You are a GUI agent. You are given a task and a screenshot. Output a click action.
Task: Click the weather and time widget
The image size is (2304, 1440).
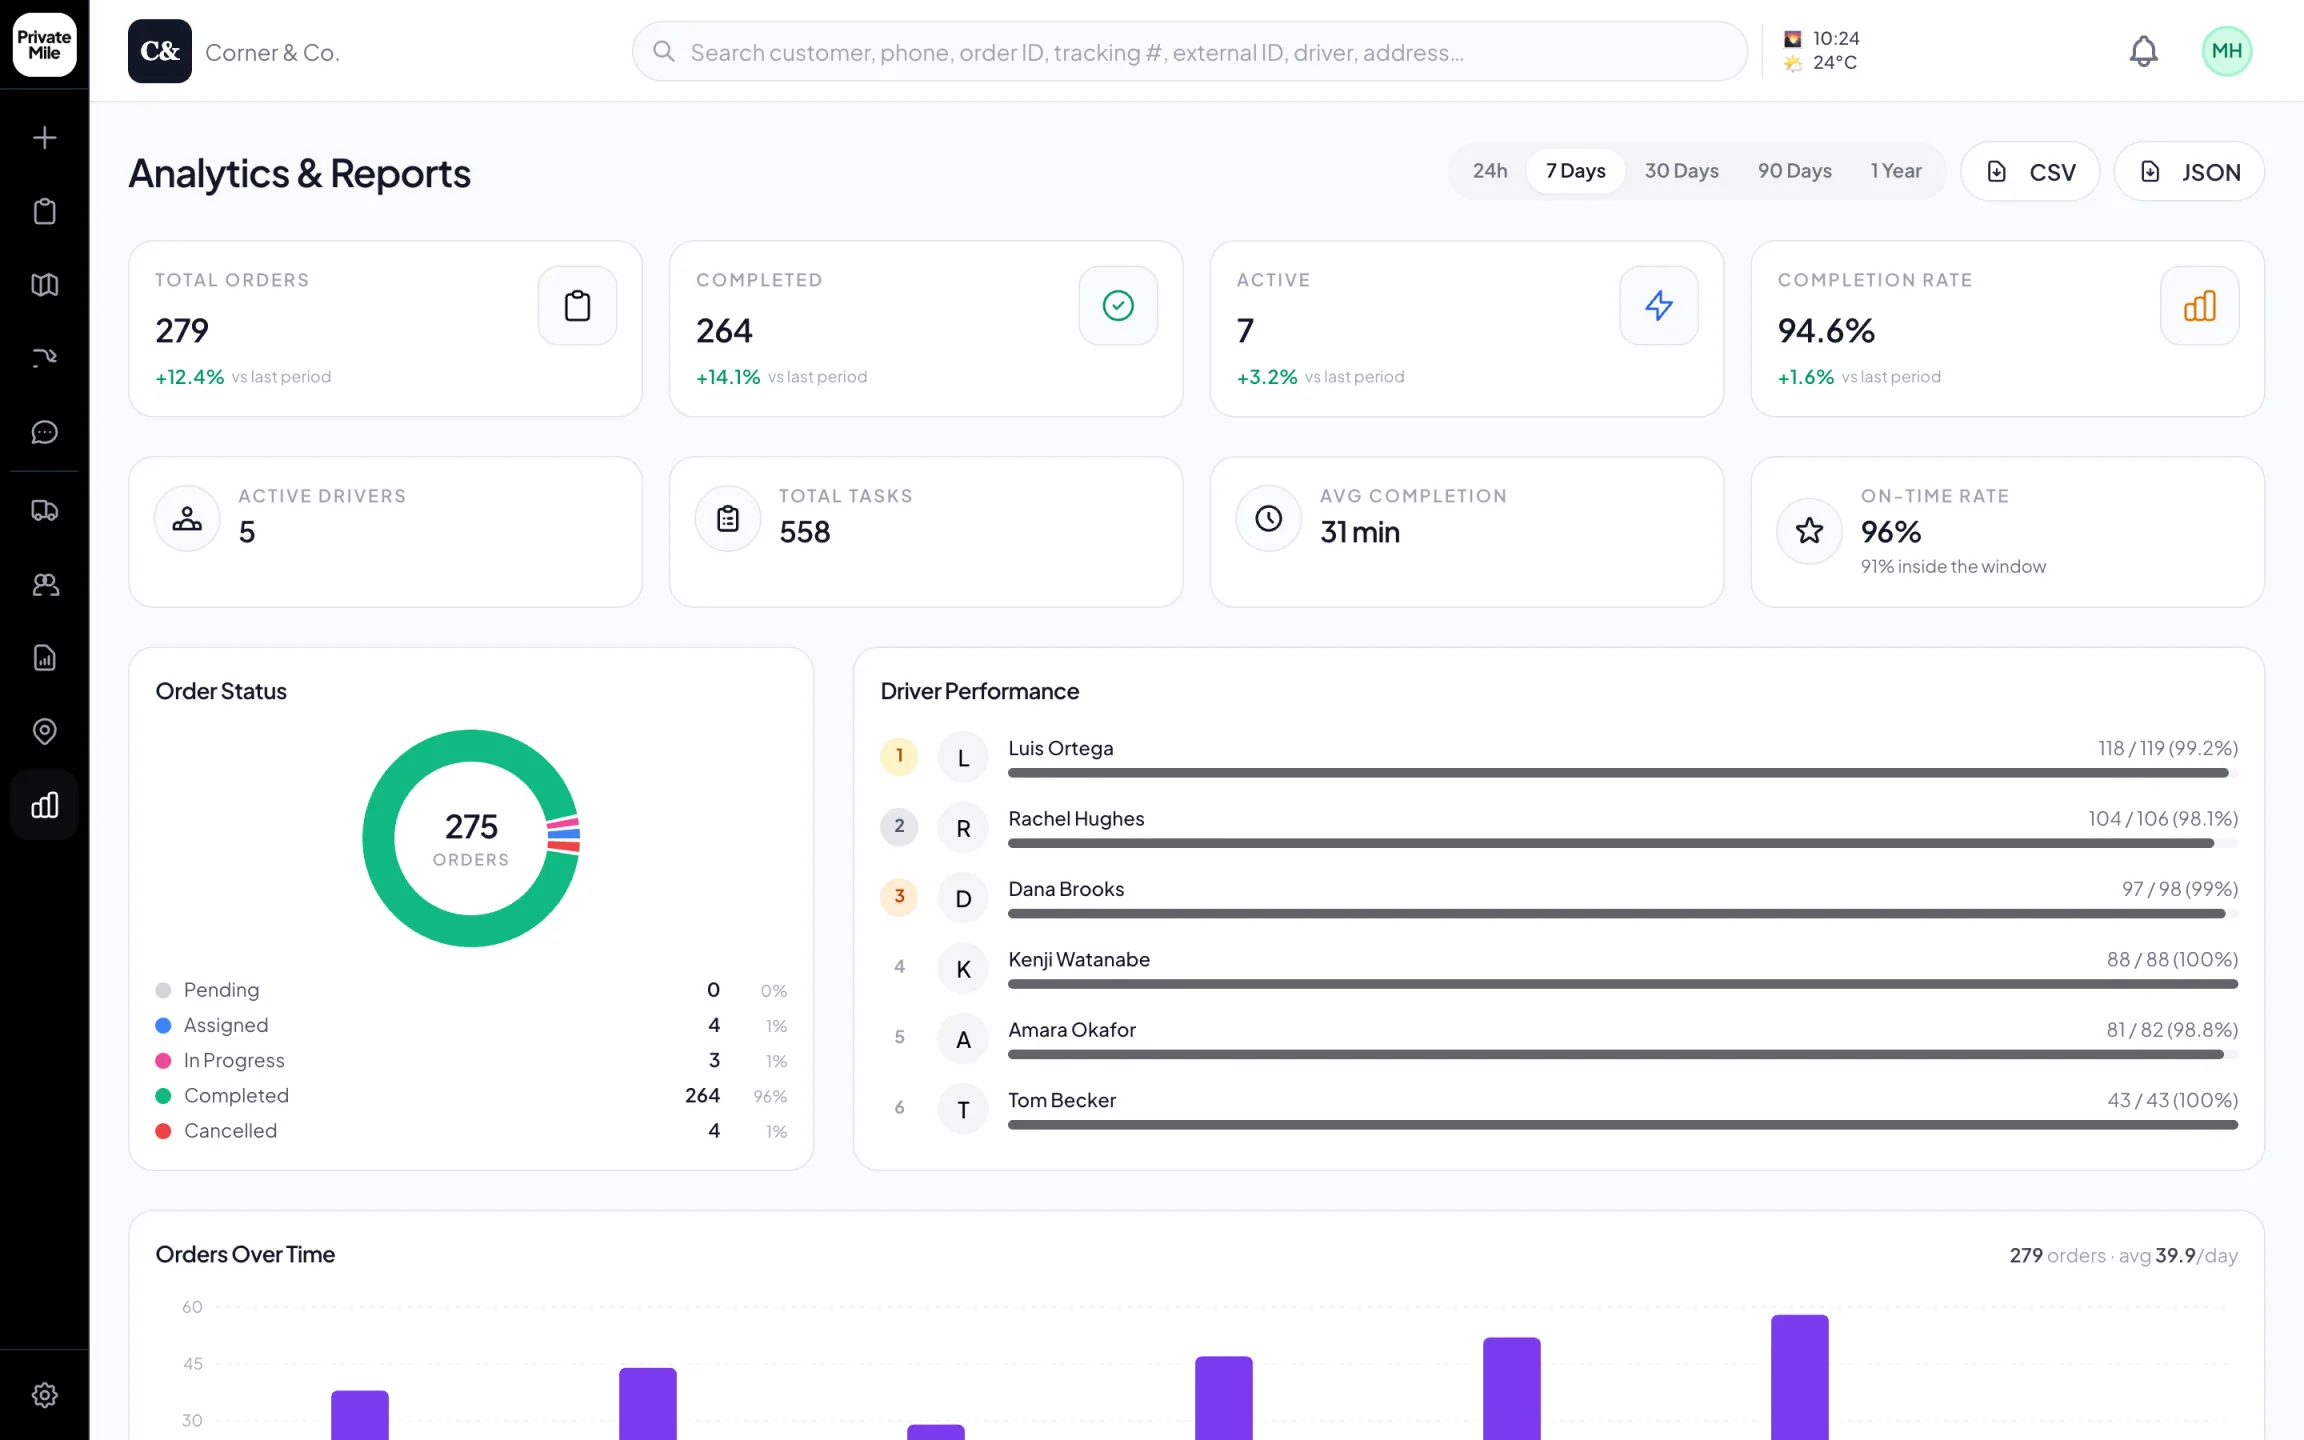[x=1821, y=51]
